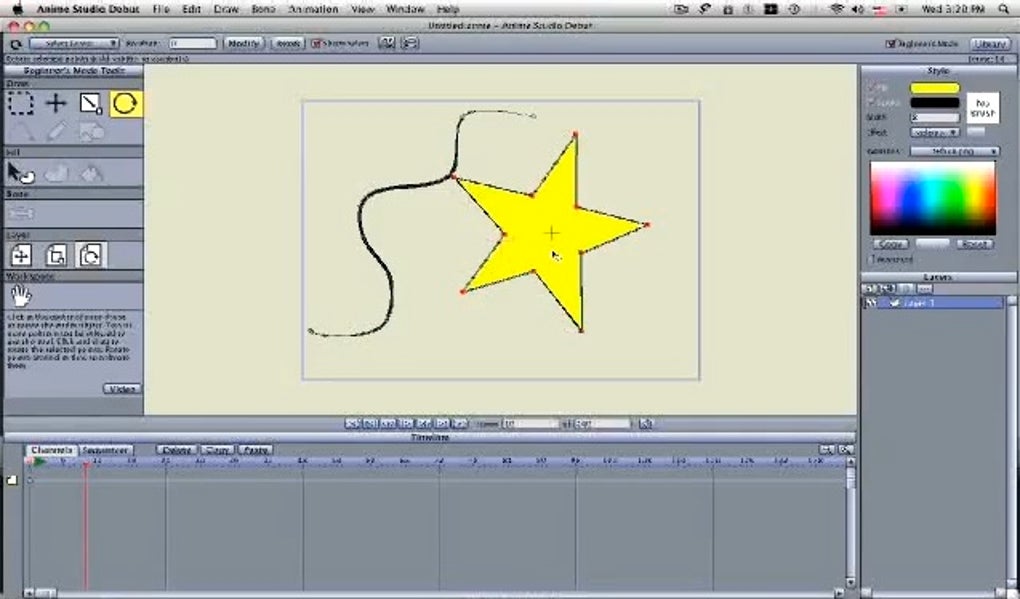Toggle the onion skin box left of timeline
Screen dimensions: 1020x599
click(12, 480)
